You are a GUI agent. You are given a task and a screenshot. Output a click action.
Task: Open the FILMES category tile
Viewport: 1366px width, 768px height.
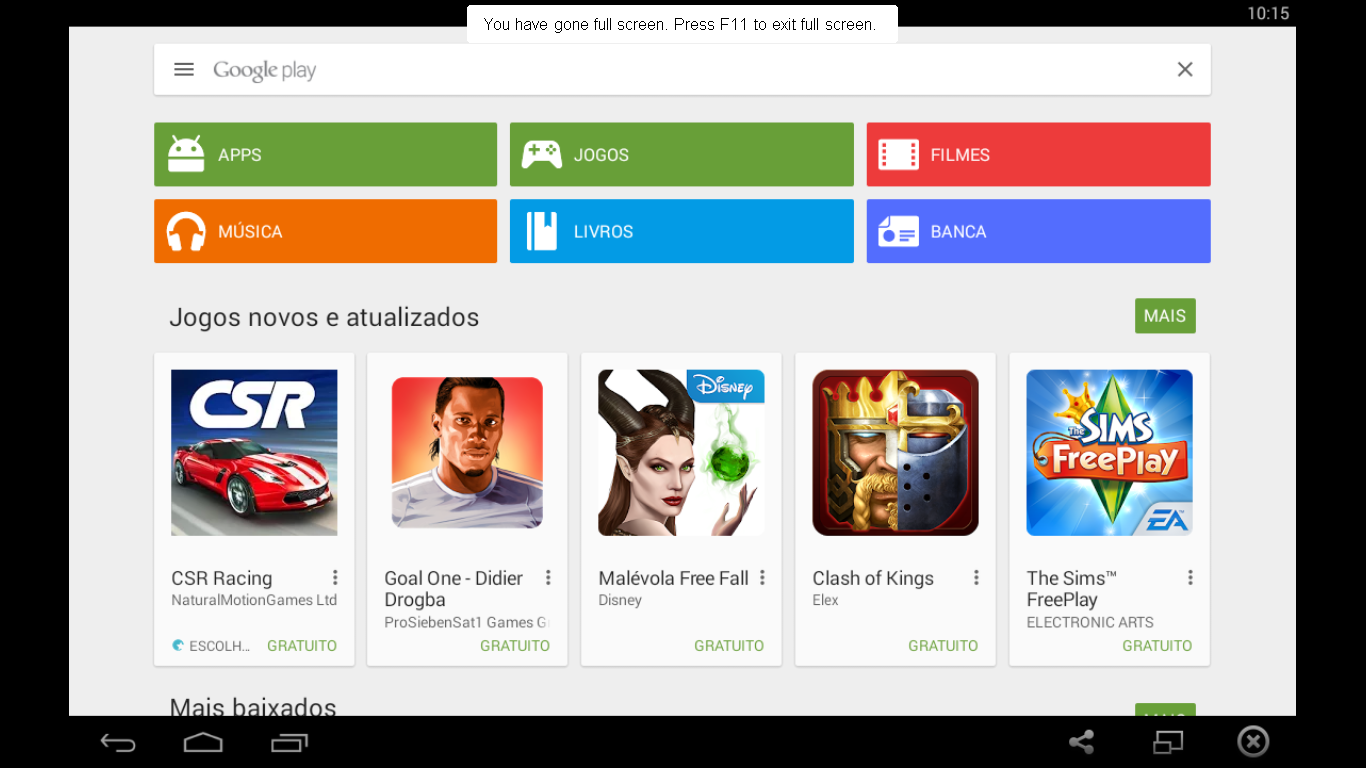[1038, 154]
